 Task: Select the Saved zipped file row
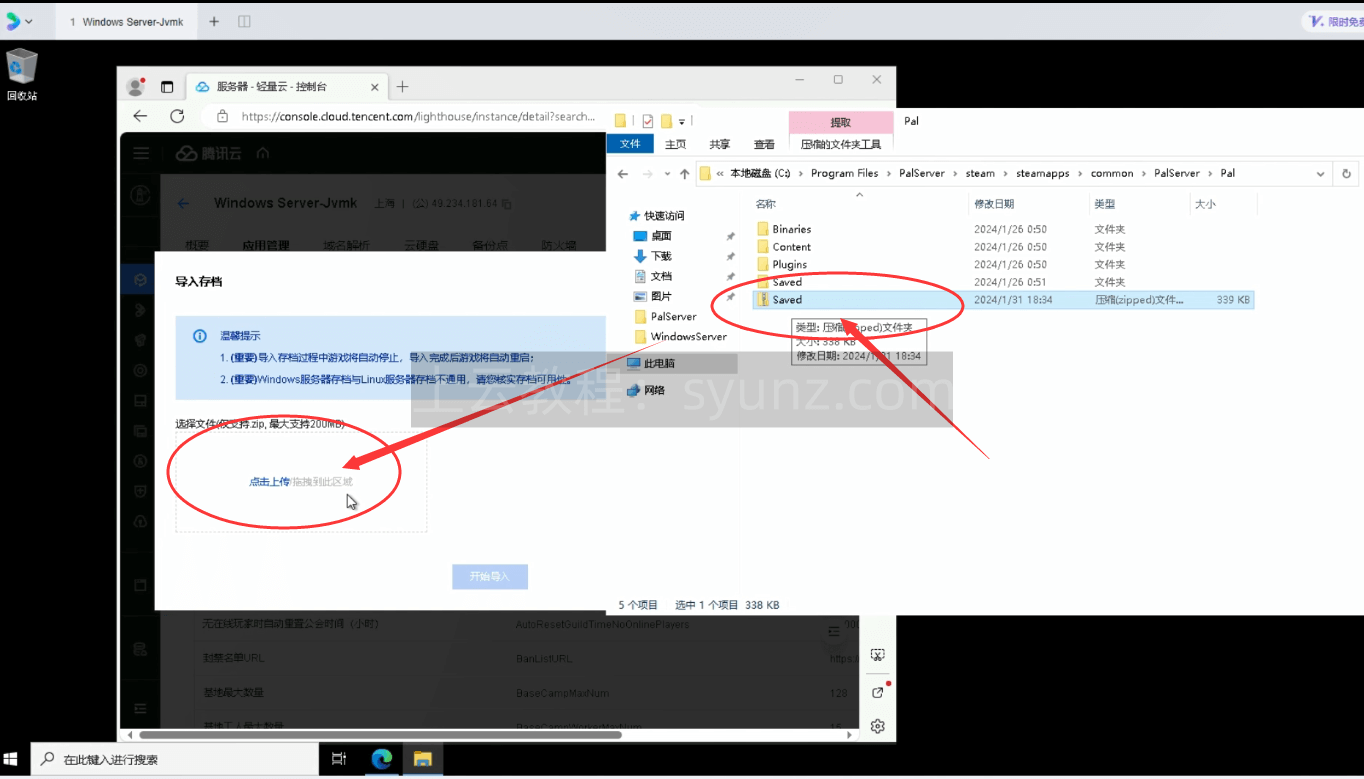point(1003,300)
